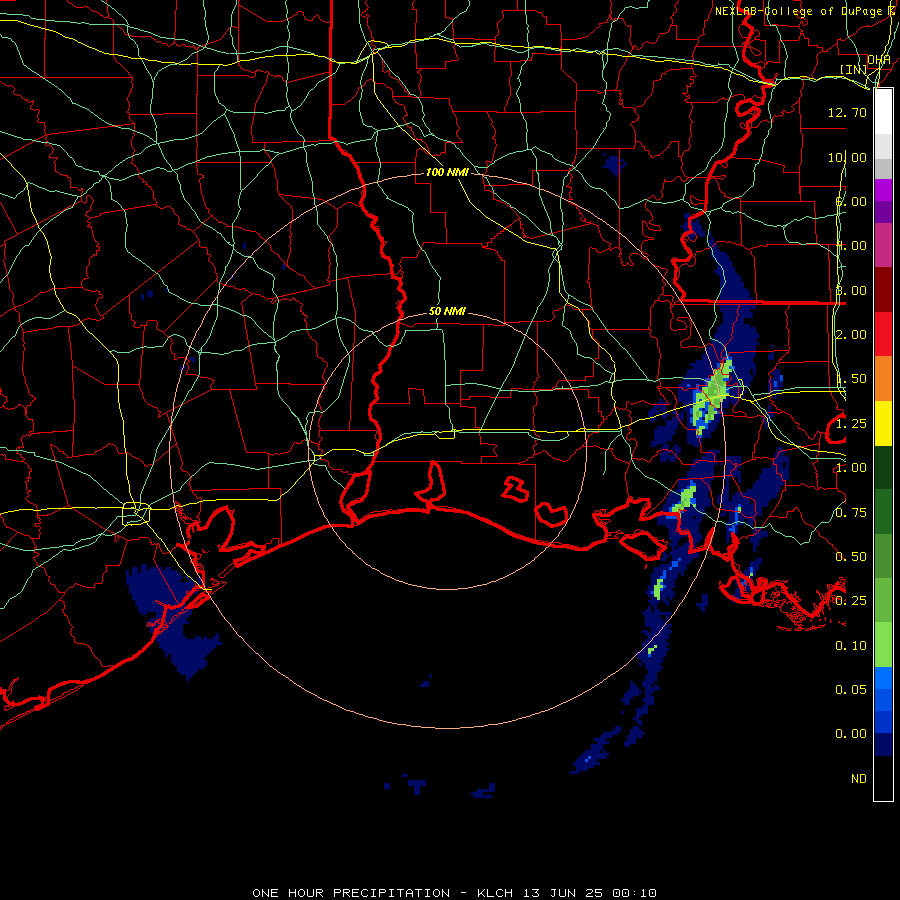The image size is (900, 900).
Task: Click the 0.00 legend value
Action: (x=851, y=734)
